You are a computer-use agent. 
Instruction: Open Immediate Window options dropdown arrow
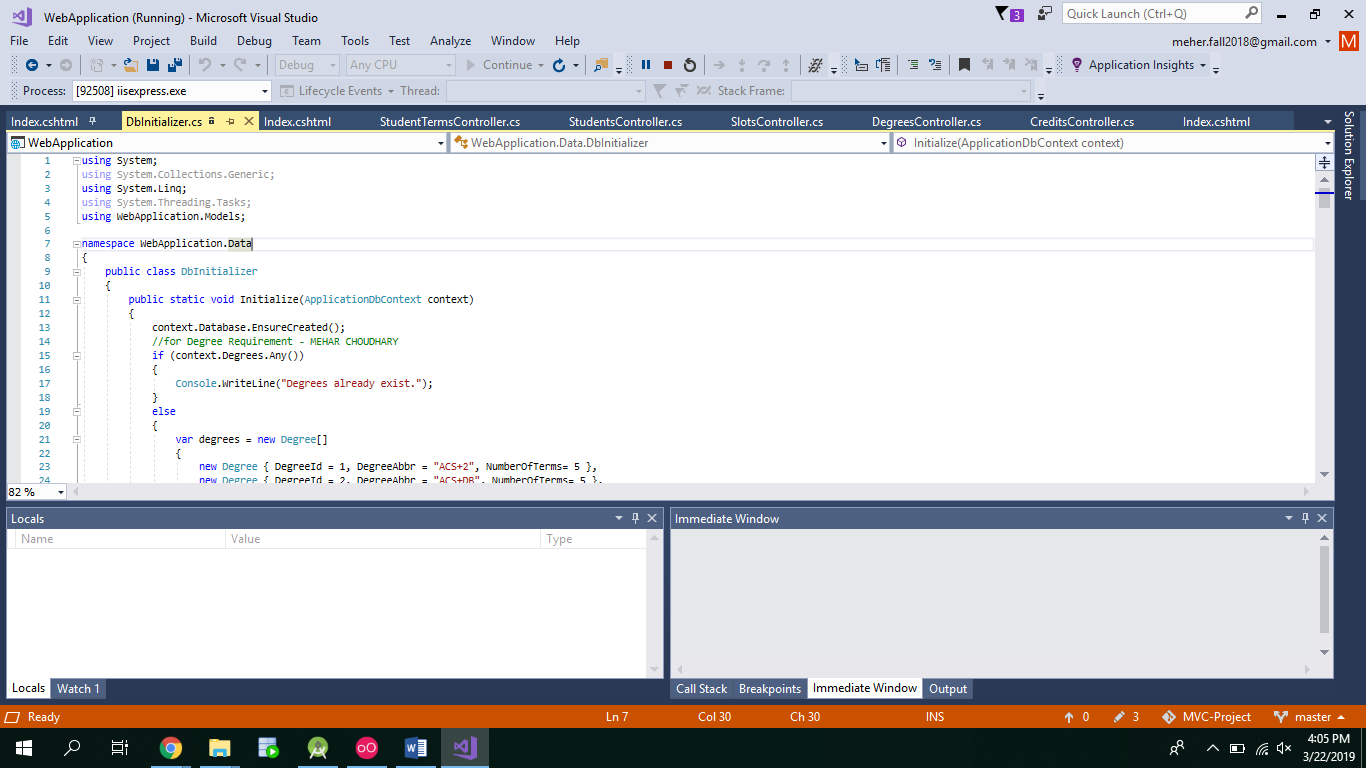(x=1289, y=518)
